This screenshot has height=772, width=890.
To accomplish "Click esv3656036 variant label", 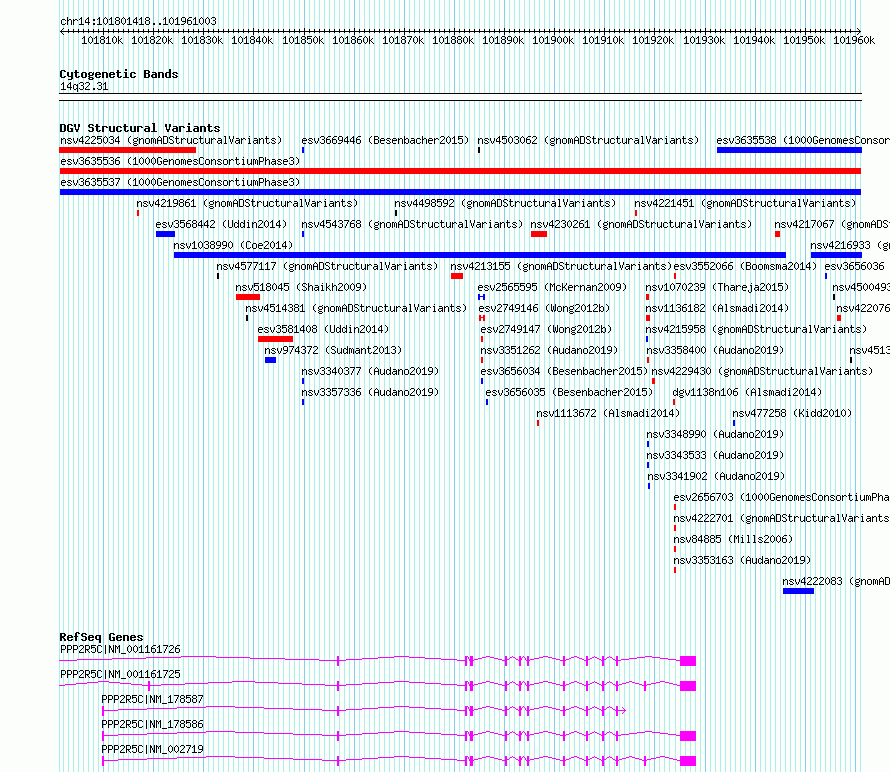I will 854,266.
